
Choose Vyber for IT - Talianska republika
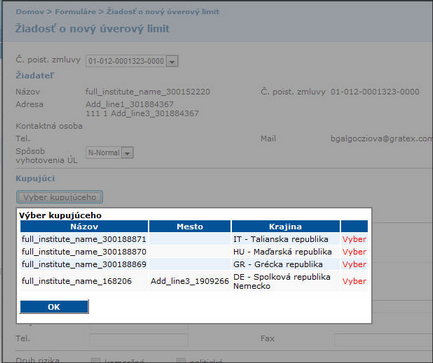pyautogui.click(x=354, y=239)
